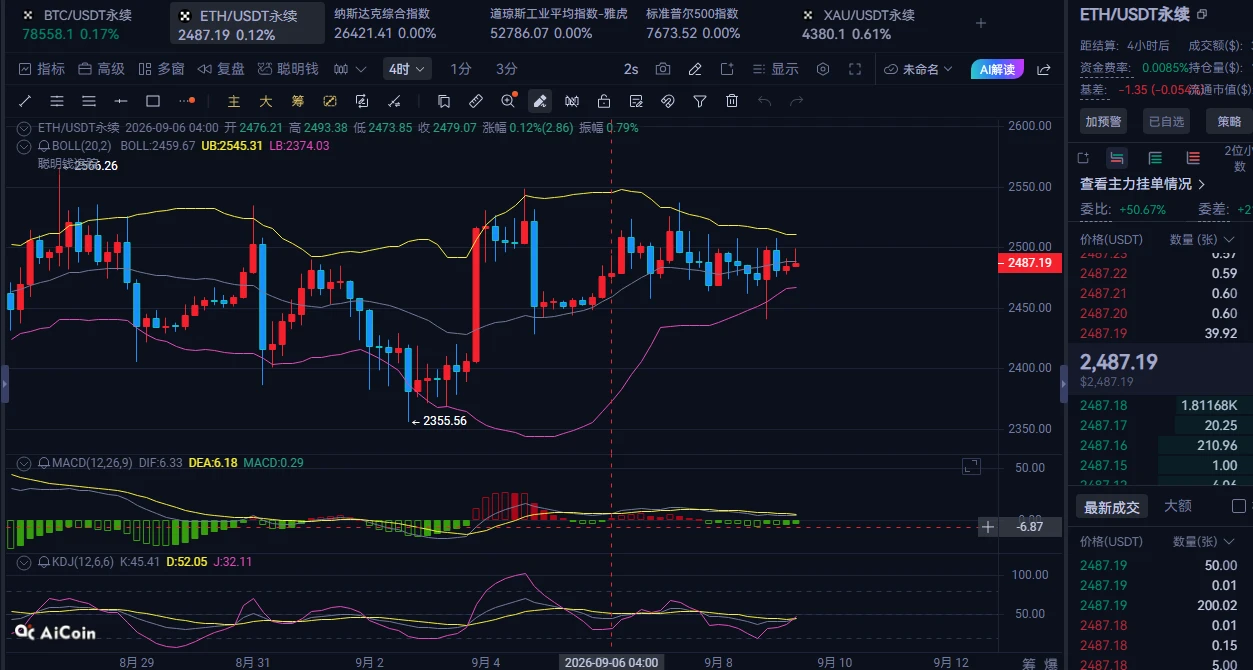This screenshot has height=670, width=1253.
Task: Collapse the right panel handle
Action: [1063, 384]
